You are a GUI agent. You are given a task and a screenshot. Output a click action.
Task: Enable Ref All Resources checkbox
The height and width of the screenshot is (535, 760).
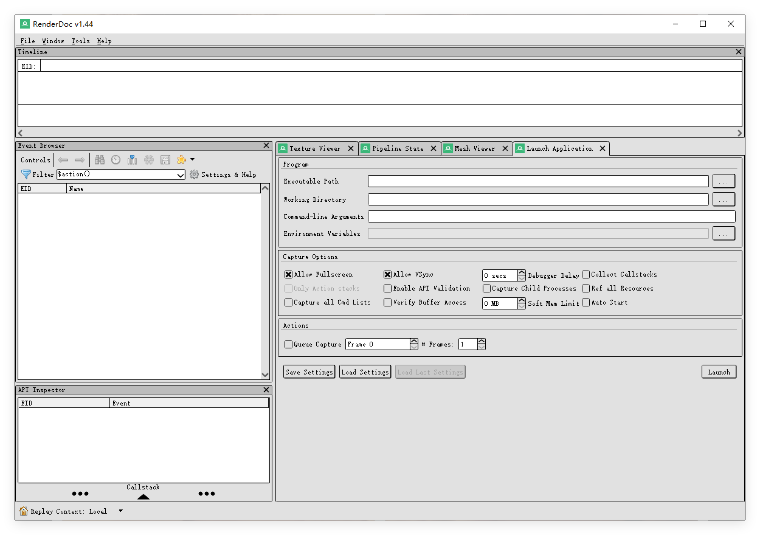[586, 288]
